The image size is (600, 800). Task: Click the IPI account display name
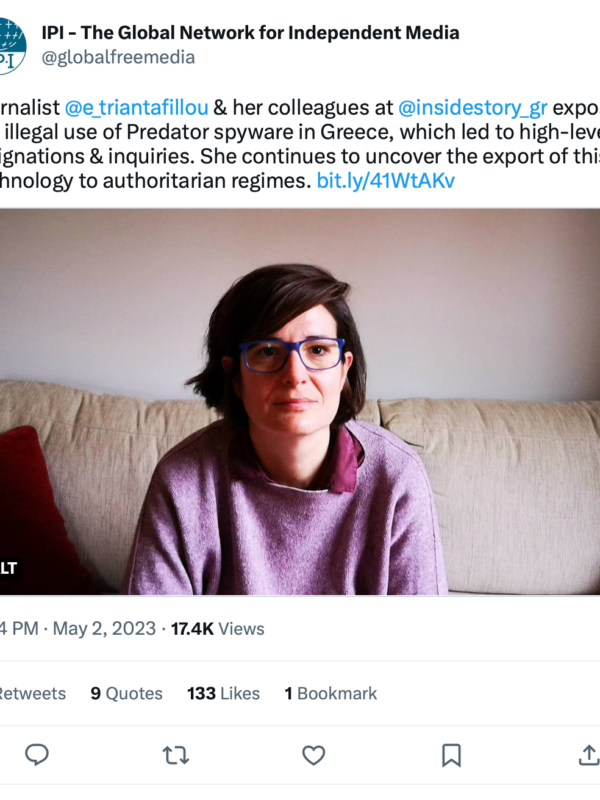[250, 33]
